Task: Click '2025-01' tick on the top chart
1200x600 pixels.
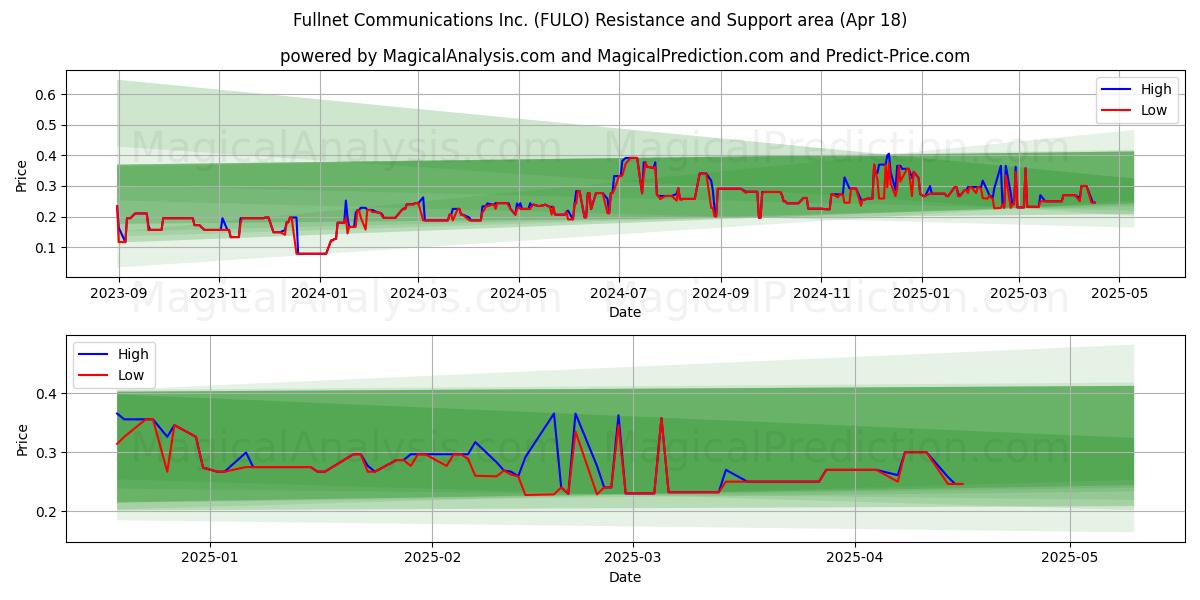Action: click(x=922, y=293)
